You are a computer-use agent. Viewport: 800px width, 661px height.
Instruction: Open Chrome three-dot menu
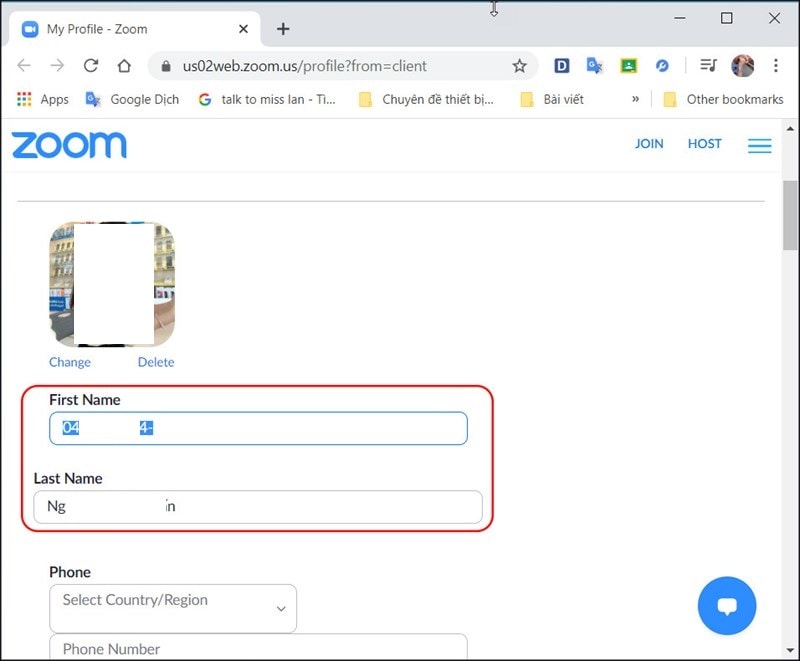click(x=776, y=66)
